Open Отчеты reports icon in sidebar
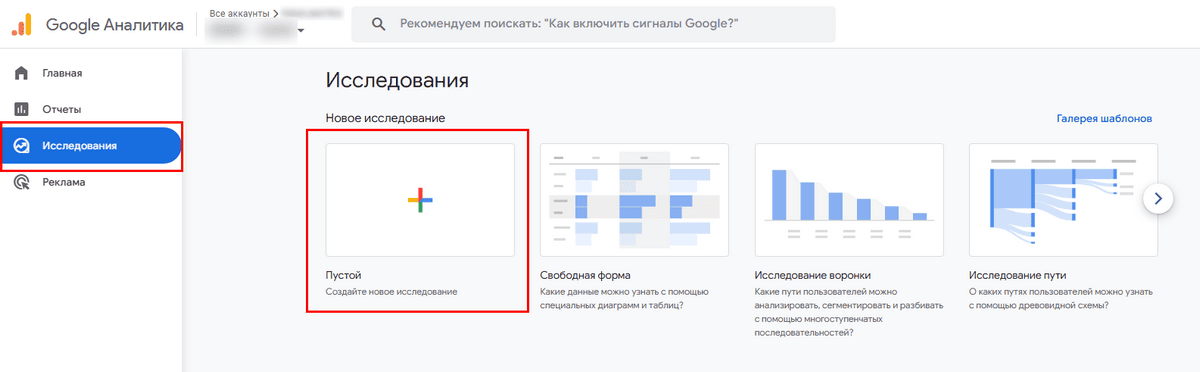1200x372 pixels. coord(21,109)
